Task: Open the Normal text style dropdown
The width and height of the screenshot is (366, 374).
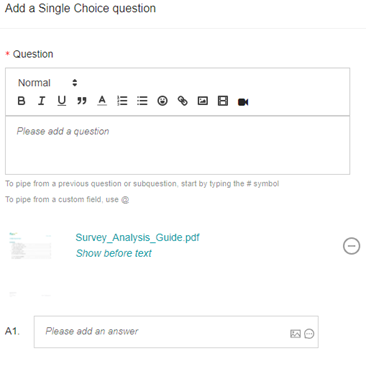Action: [48, 83]
